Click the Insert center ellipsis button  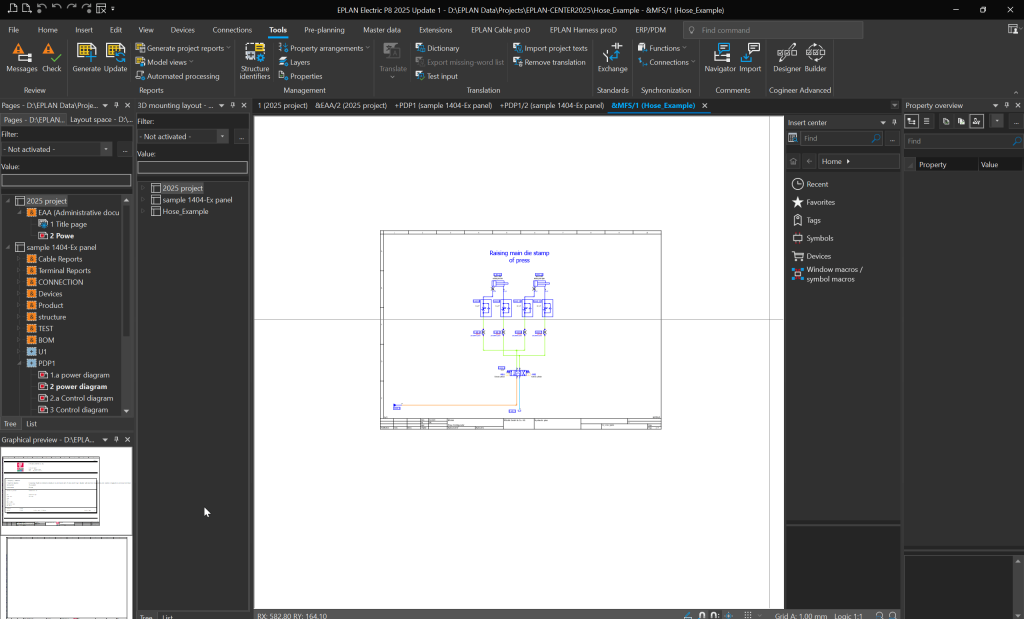[x=892, y=138]
